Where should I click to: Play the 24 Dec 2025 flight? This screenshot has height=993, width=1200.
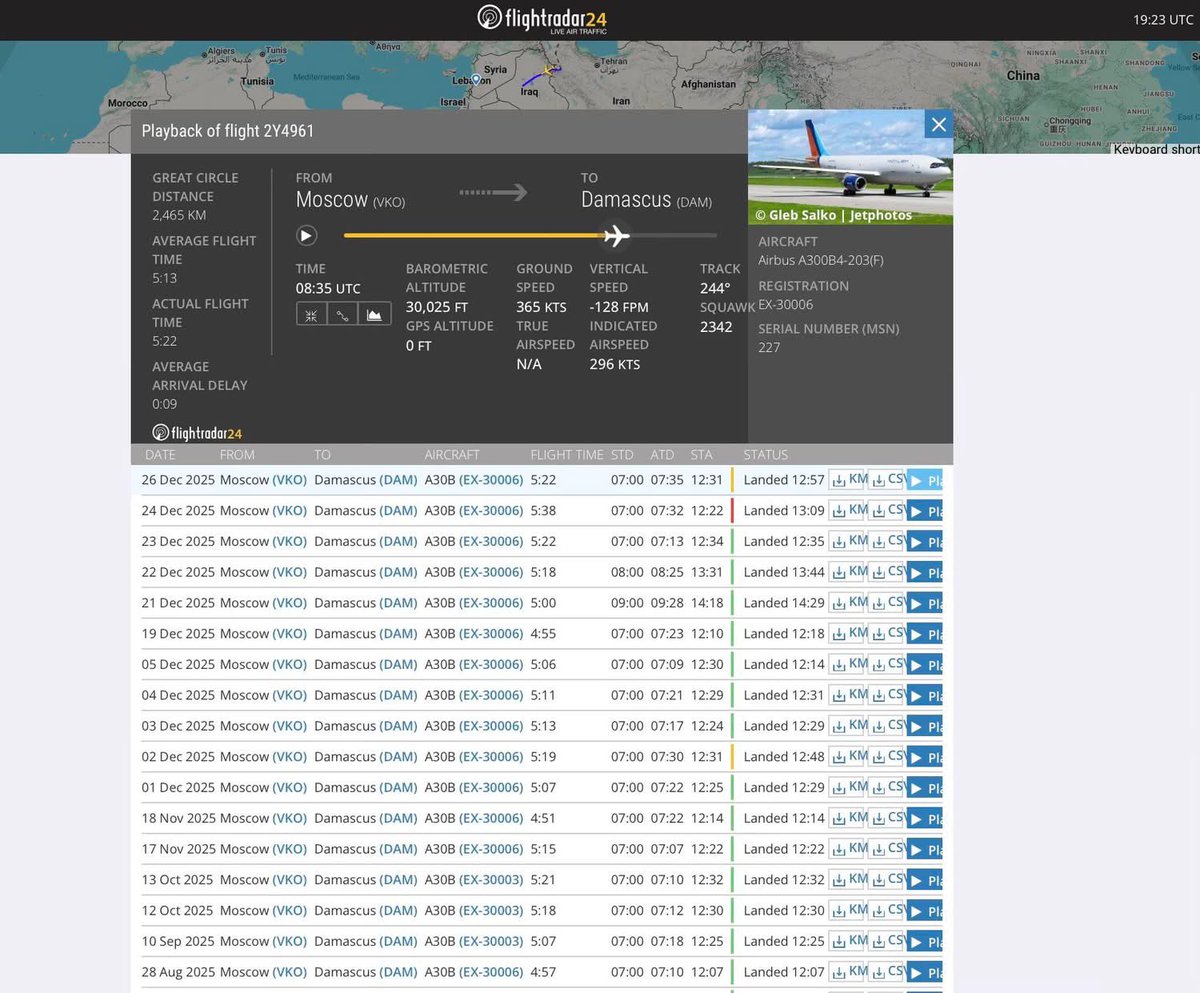(x=925, y=511)
